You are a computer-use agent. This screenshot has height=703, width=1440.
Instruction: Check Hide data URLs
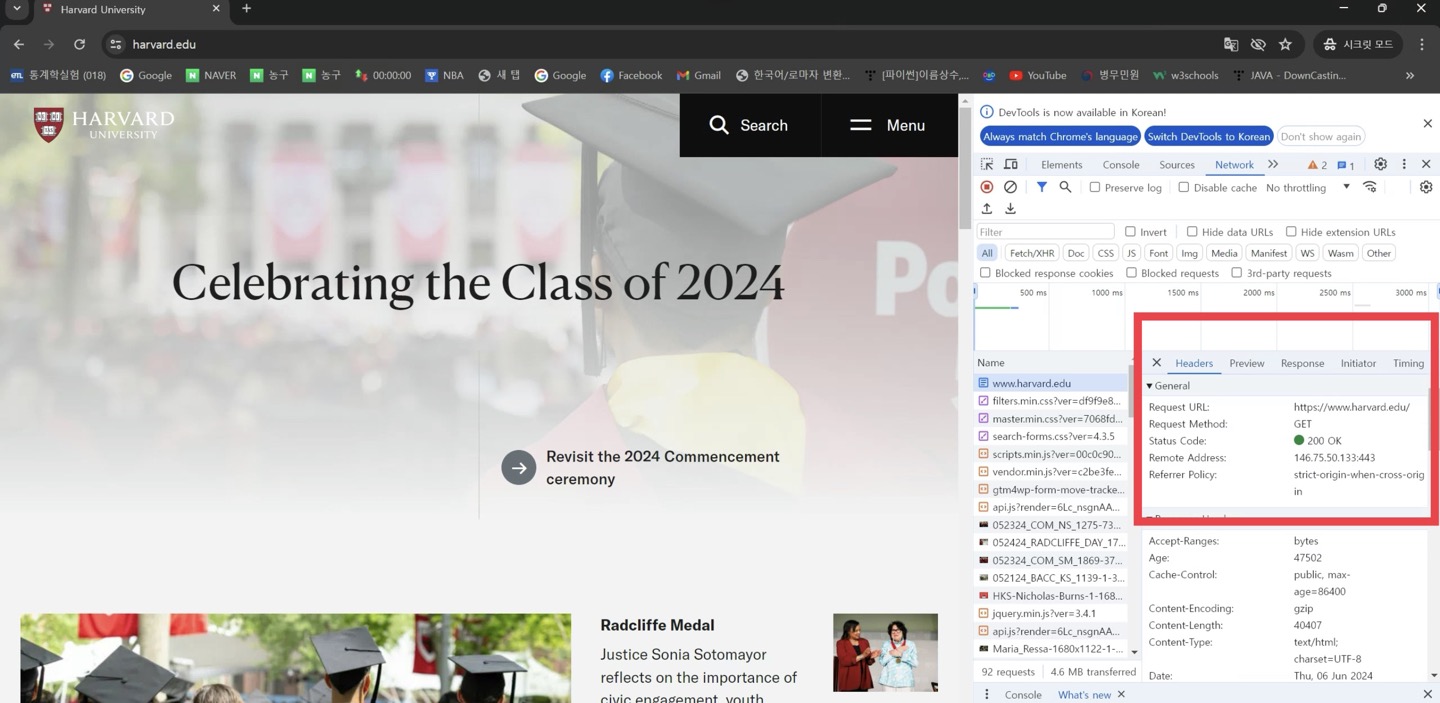(x=1192, y=231)
